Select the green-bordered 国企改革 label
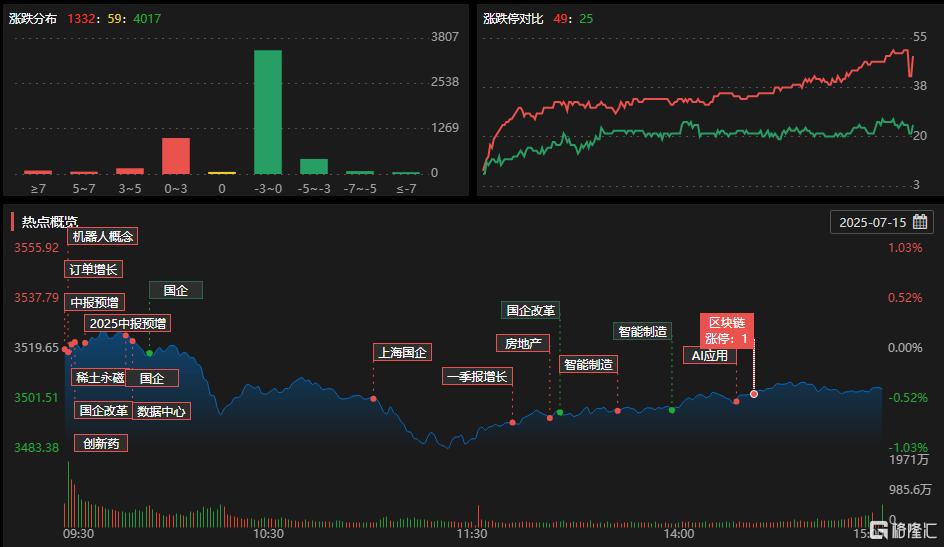This screenshot has width=944, height=547. tap(530, 310)
